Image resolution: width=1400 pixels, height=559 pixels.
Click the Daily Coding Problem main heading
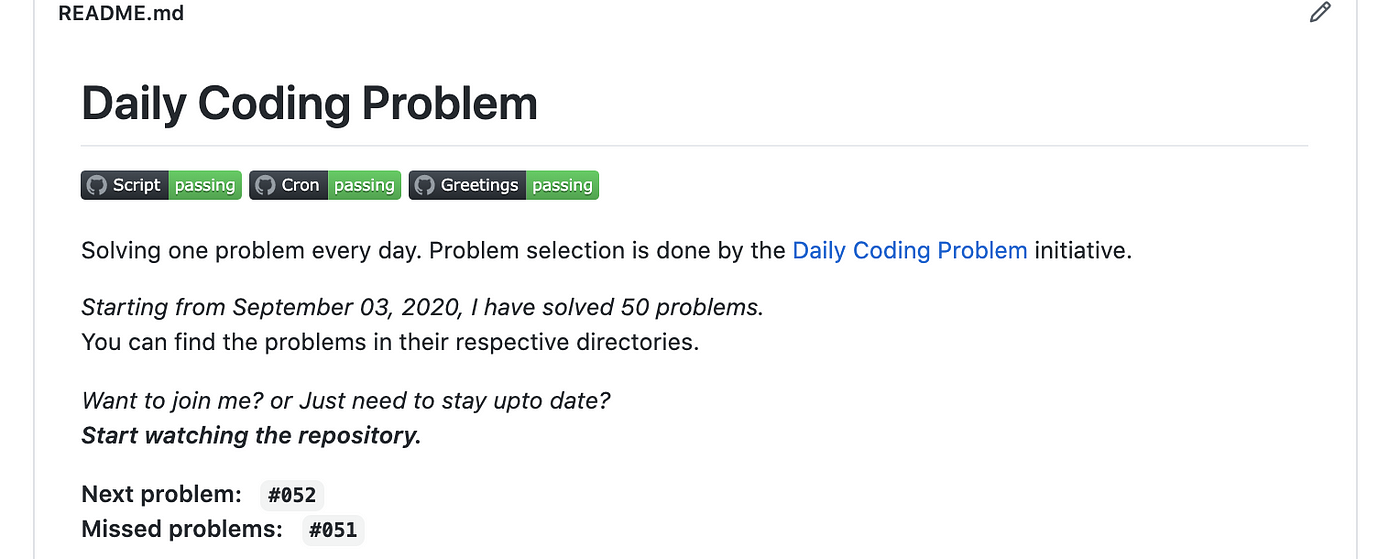310,103
